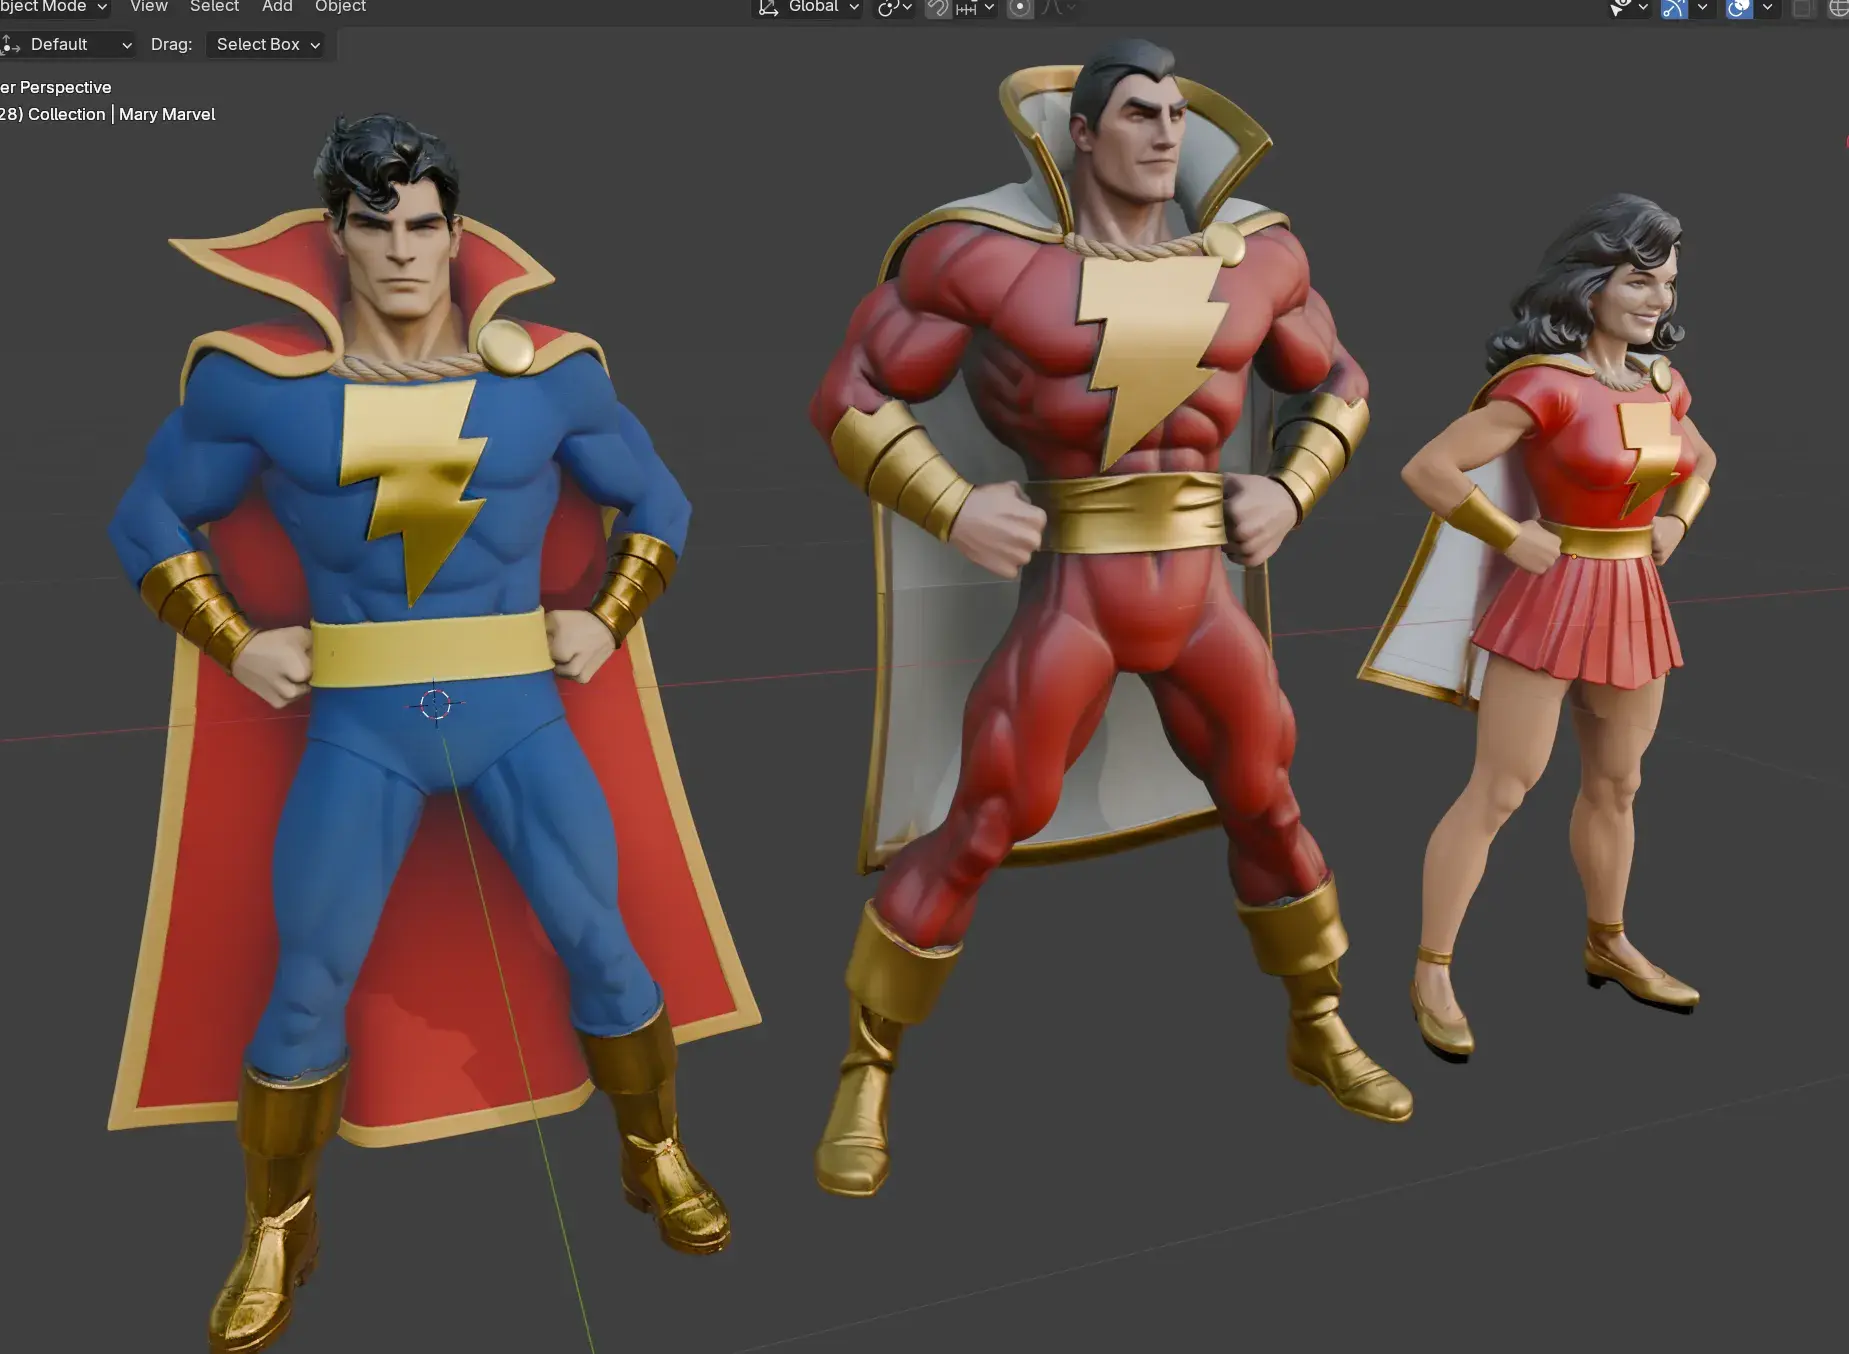Viewport: 1849px width, 1354px height.
Task: Open the Object Mode dropdown
Action: (x=53, y=7)
